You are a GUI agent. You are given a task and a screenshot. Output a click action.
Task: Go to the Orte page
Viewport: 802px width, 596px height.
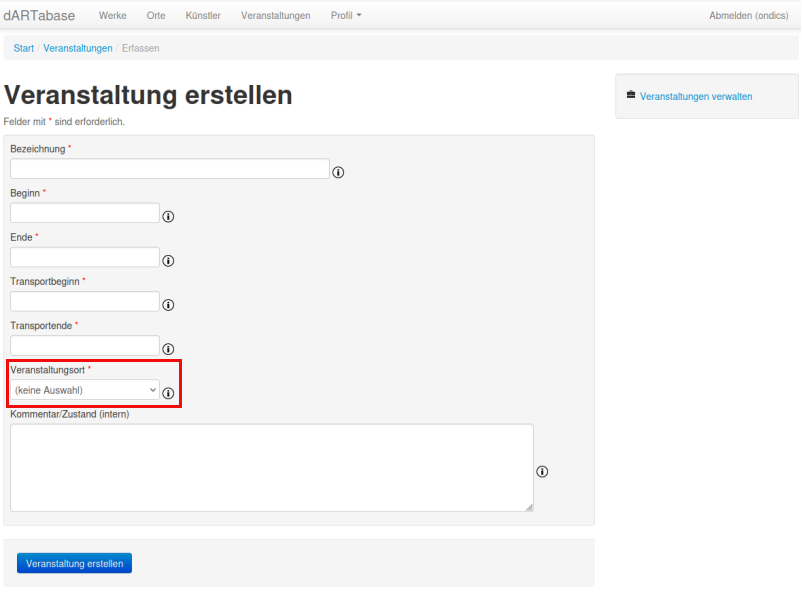(x=156, y=16)
